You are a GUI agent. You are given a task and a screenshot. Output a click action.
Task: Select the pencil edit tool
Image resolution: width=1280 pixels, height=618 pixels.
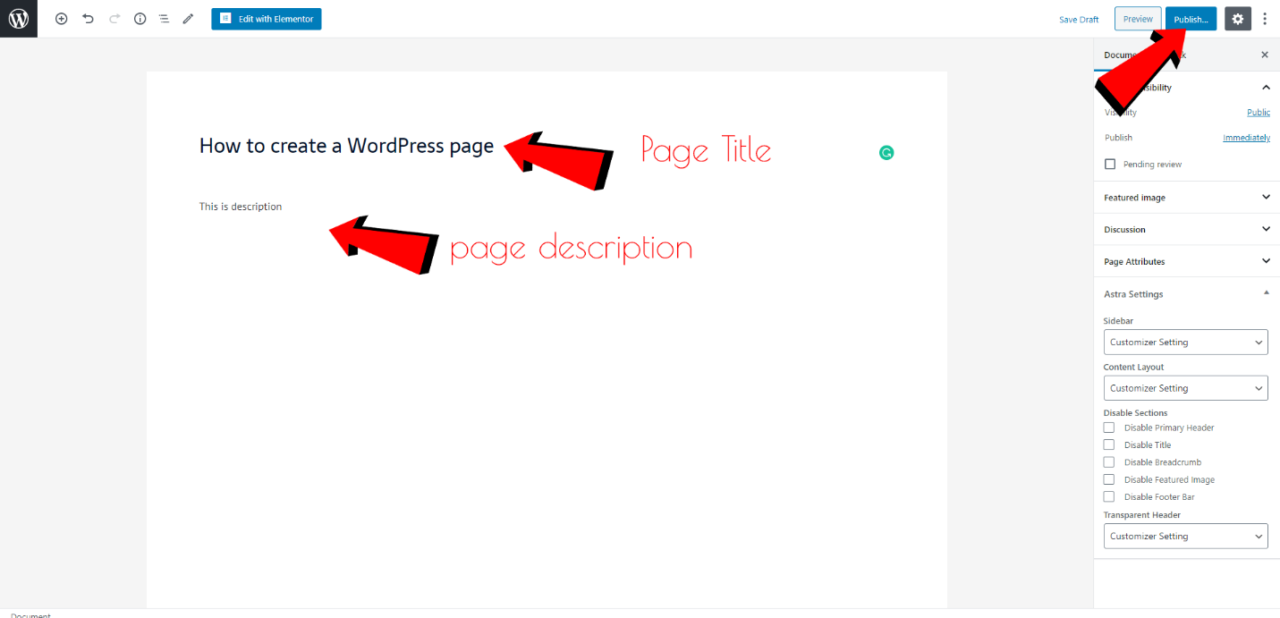pyautogui.click(x=188, y=18)
